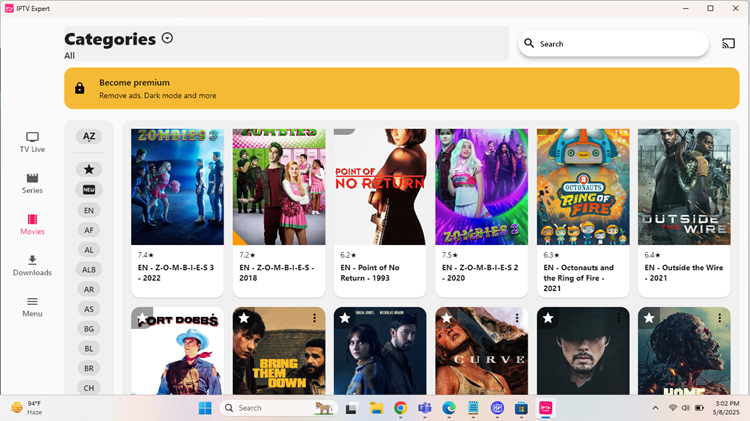Toggle favorite star on black hat man poster
This screenshot has width=750, height=421.
pos(548,318)
